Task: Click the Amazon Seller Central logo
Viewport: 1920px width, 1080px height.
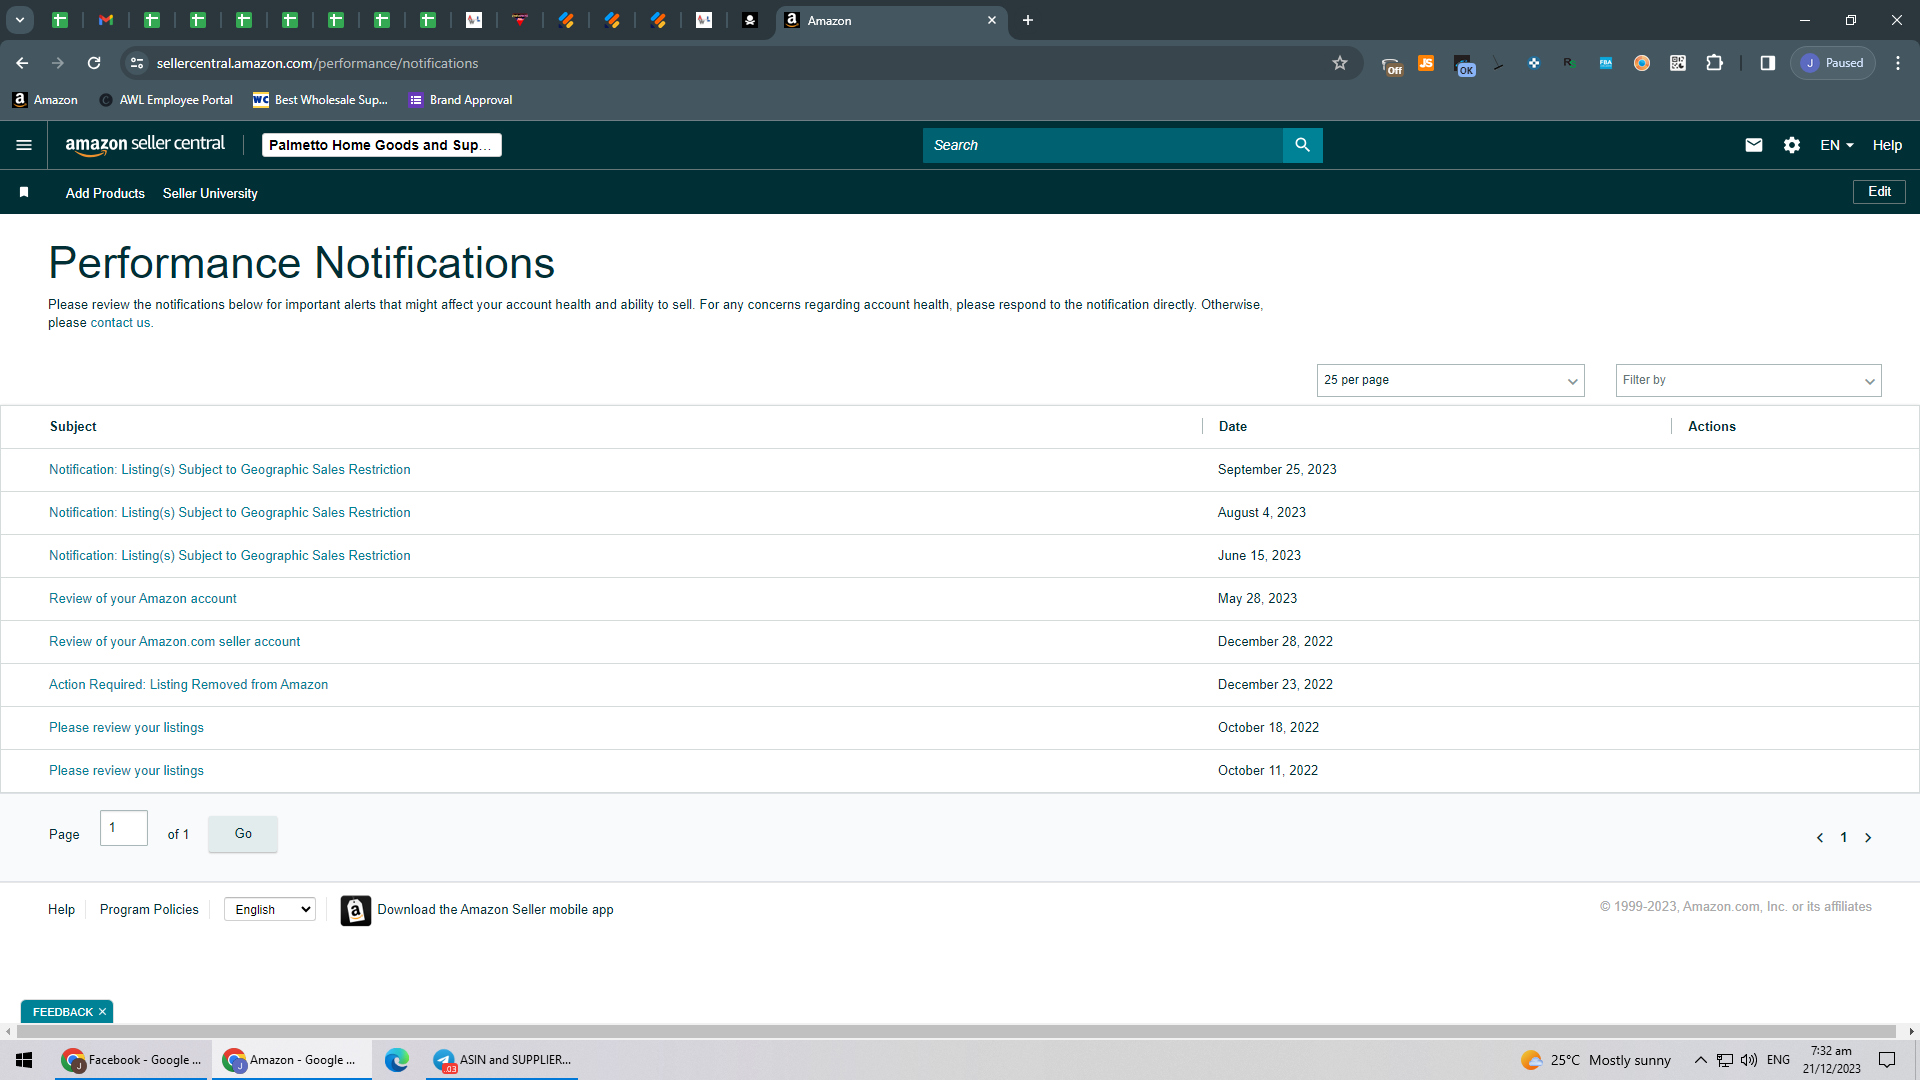Action: (145, 145)
